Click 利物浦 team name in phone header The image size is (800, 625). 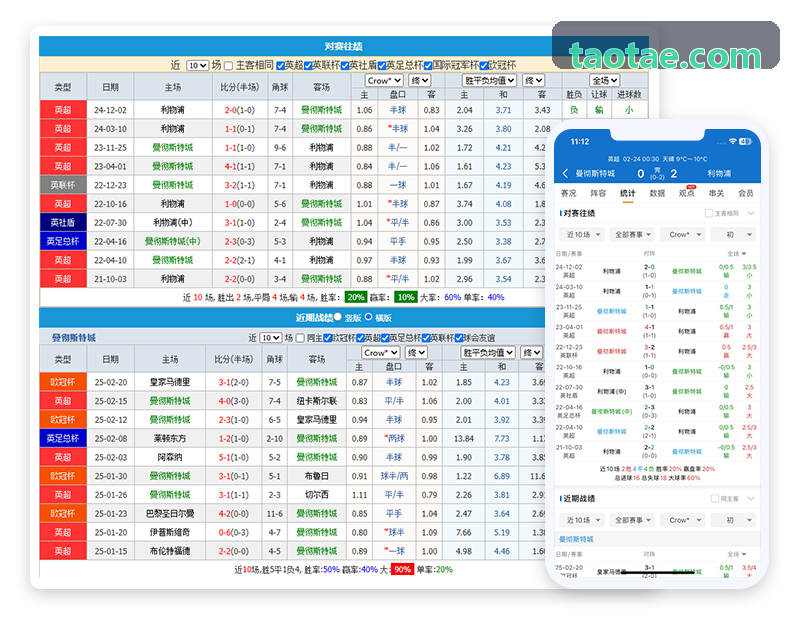[x=719, y=173]
